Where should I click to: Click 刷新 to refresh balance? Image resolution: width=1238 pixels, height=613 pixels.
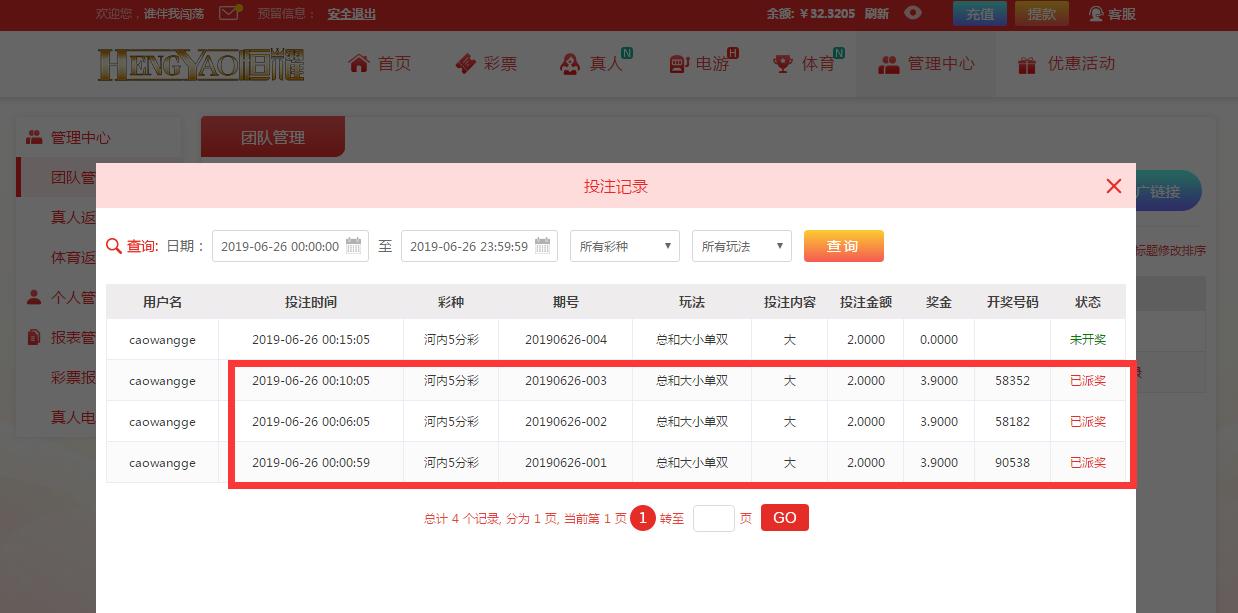click(x=876, y=14)
